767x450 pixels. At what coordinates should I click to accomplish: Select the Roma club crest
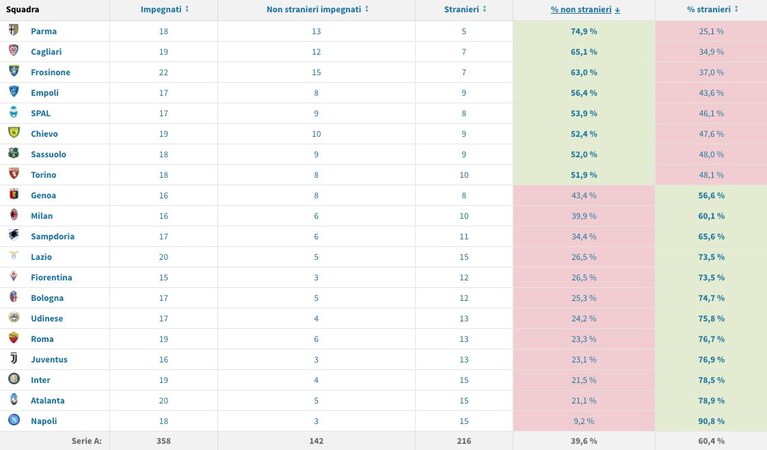click(x=14, y=338)
